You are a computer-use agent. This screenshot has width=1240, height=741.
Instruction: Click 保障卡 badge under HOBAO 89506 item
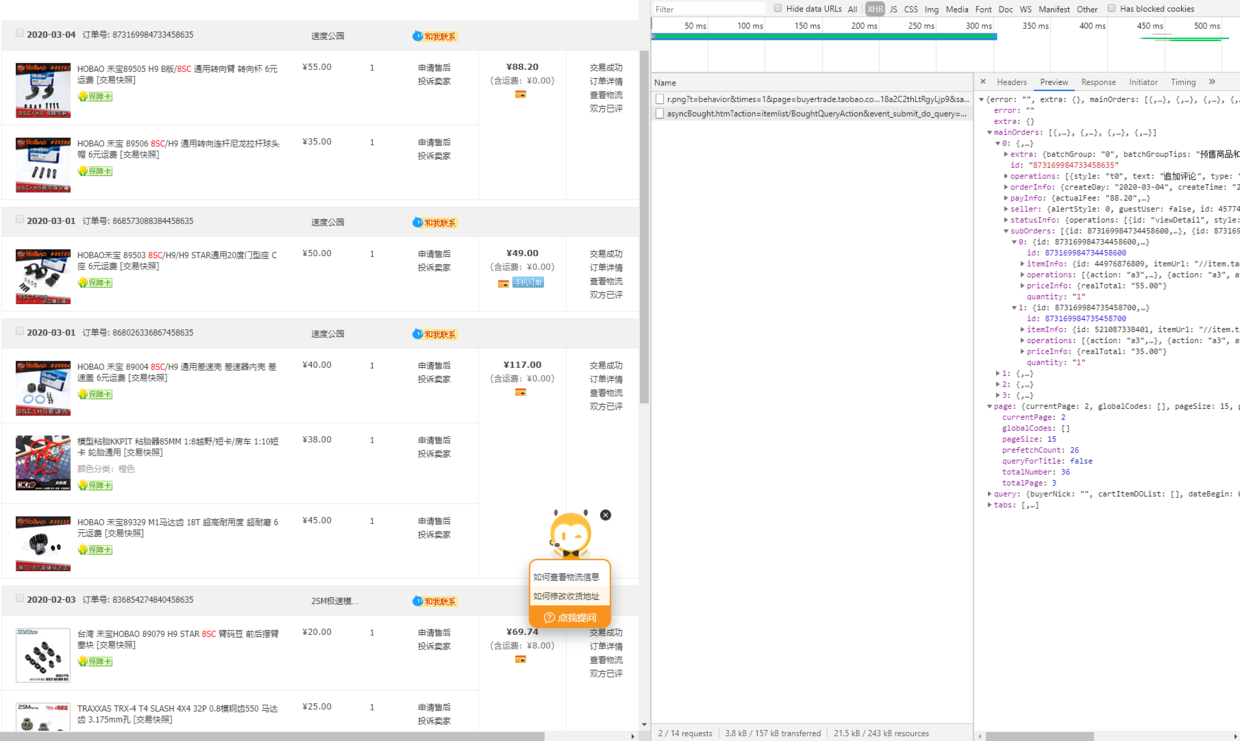click(95, 171)
